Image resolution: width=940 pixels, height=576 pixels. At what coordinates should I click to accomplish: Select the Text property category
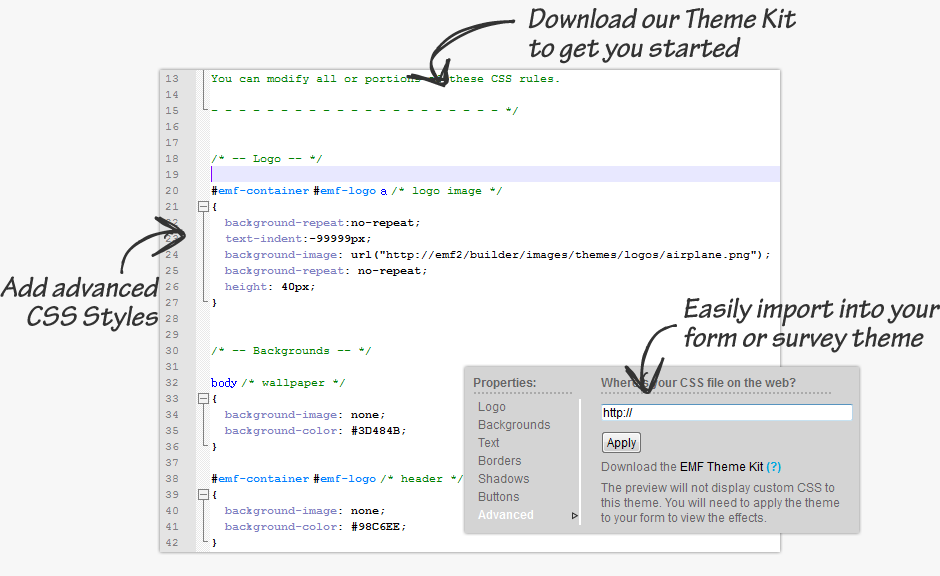click(488, 443)
